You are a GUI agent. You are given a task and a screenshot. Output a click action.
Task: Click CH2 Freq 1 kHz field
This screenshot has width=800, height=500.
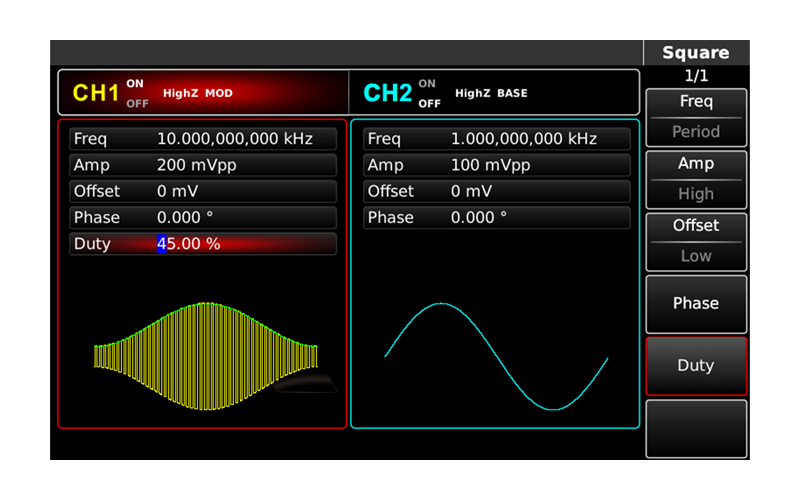click(497, 139)
